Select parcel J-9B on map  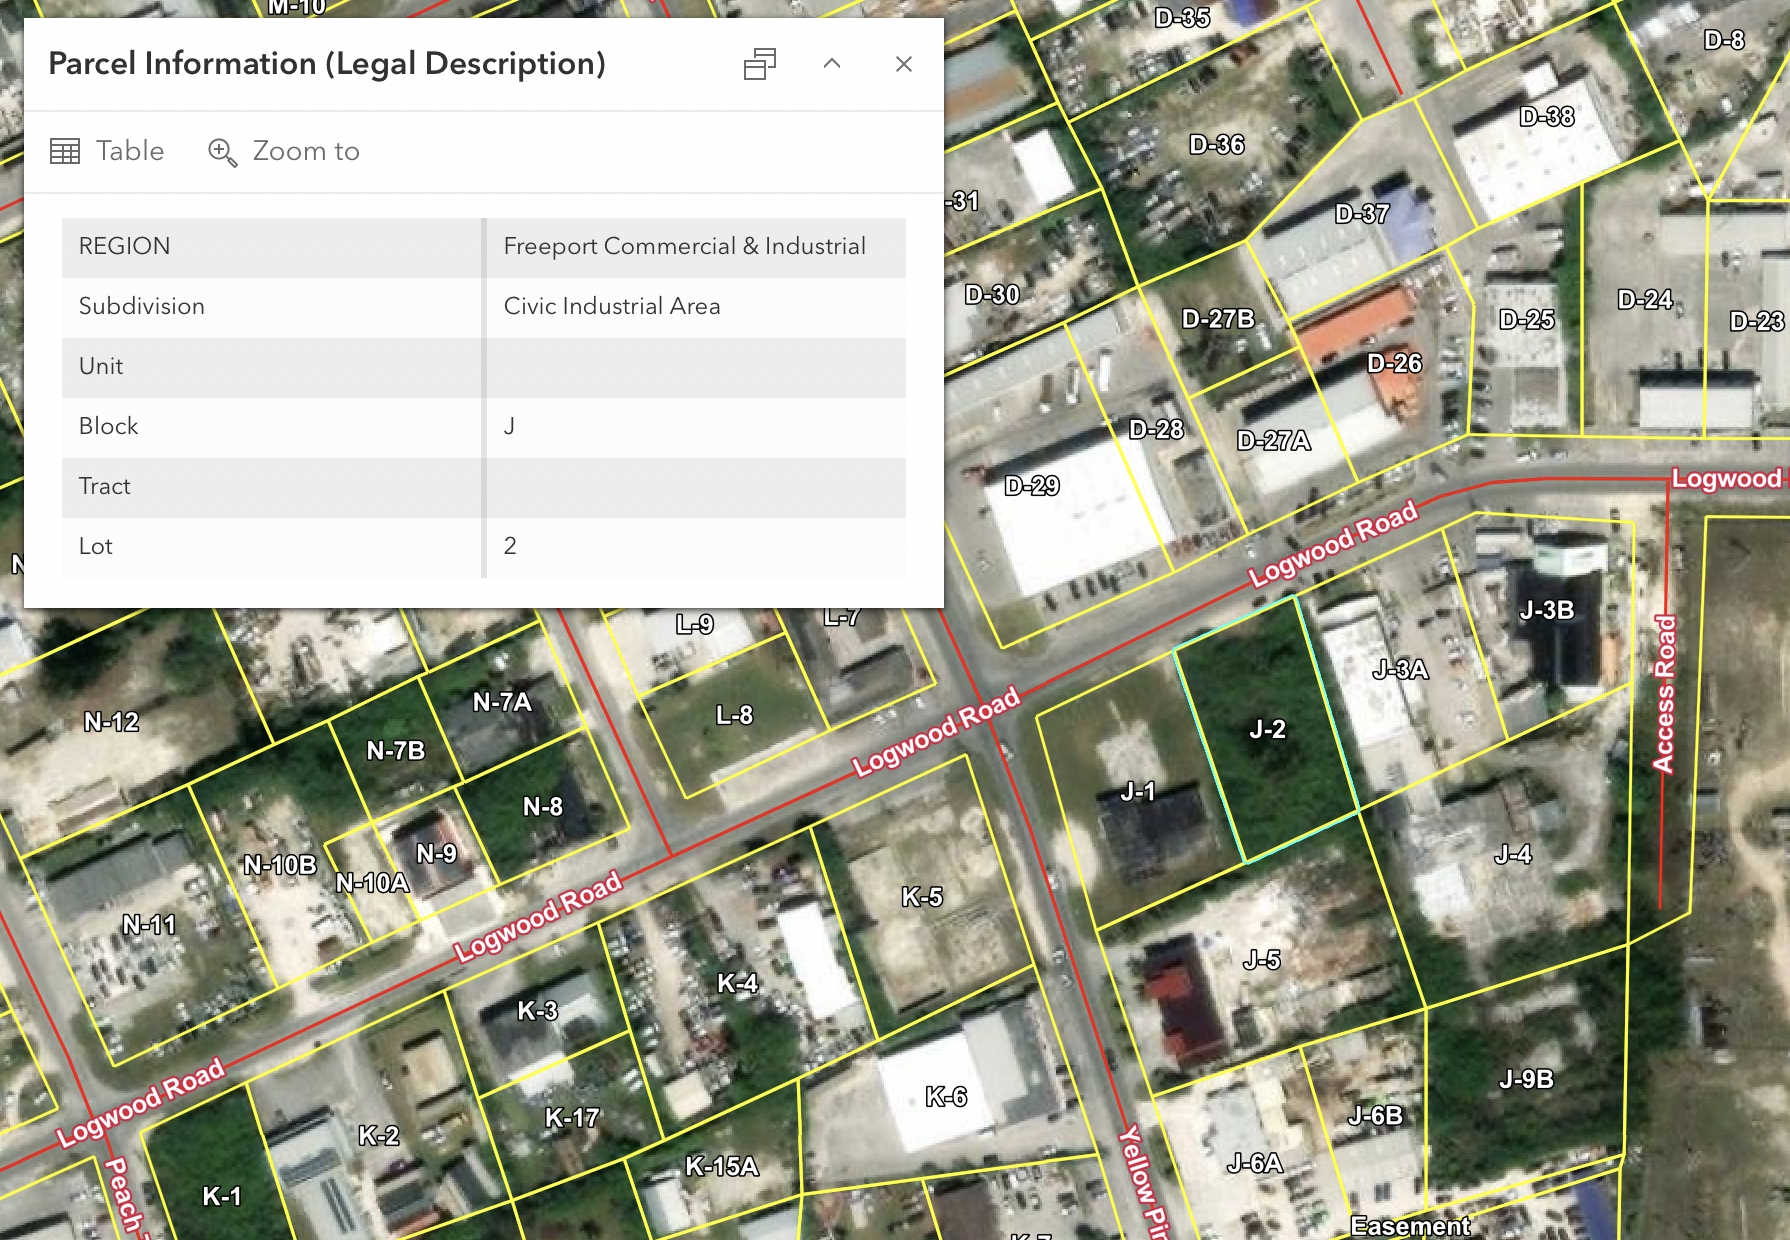1526,1079
